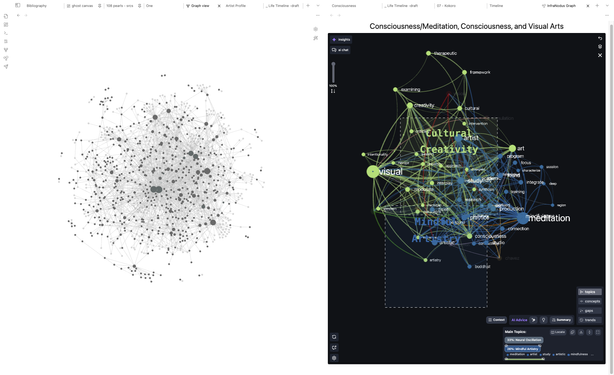Toggle the trends view button
Viewport: 614px width, 375px height.
click(590, 320)
